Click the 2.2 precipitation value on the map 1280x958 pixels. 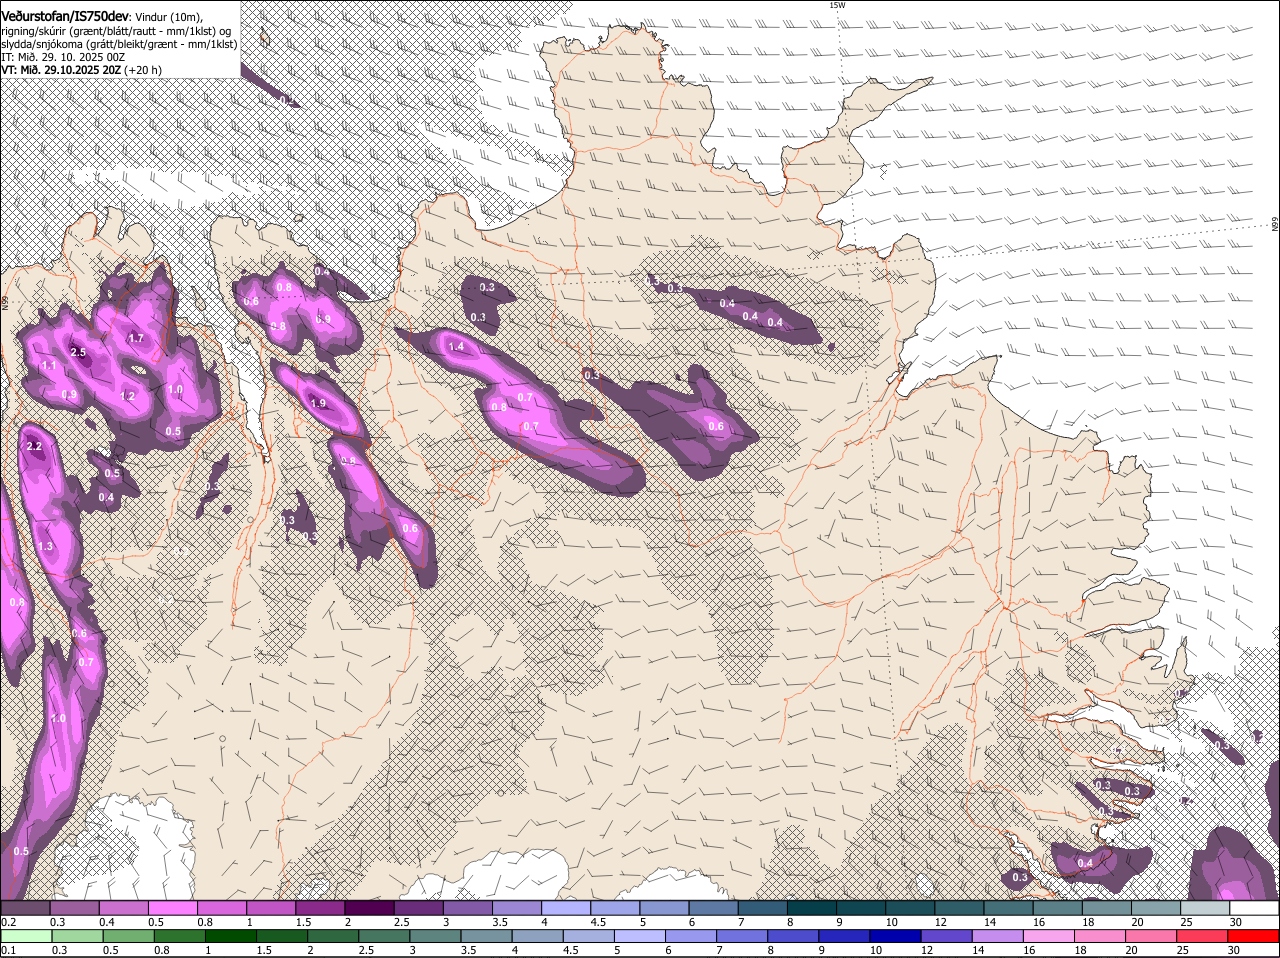click(x=34, y=446)
